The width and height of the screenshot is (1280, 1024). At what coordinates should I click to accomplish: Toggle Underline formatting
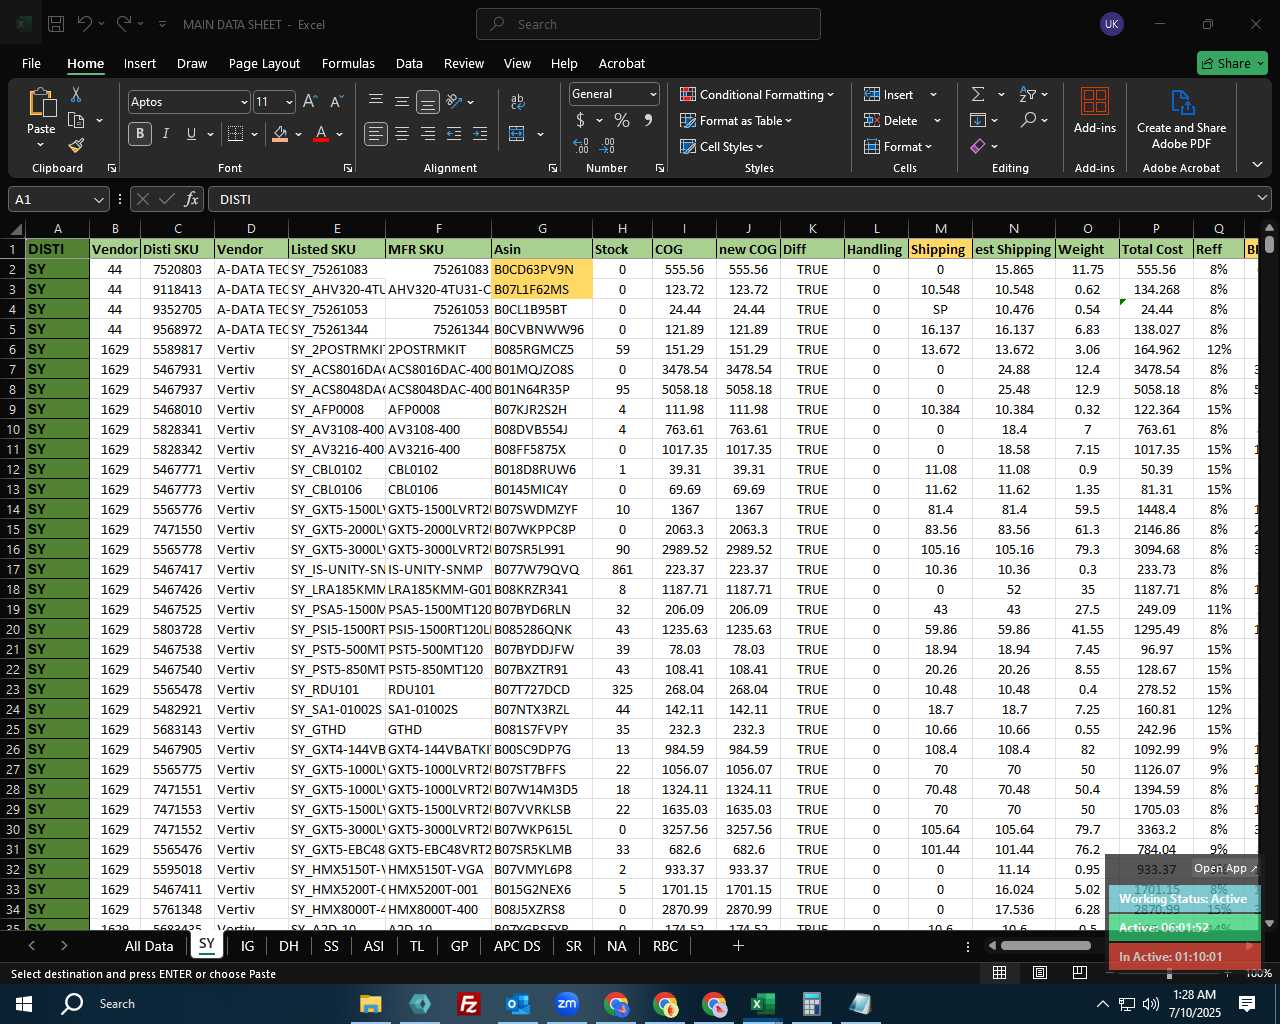191,134
